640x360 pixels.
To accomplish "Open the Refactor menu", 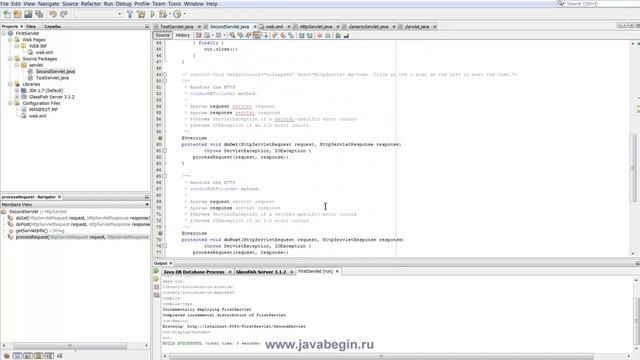I will [x=91, y=4].
